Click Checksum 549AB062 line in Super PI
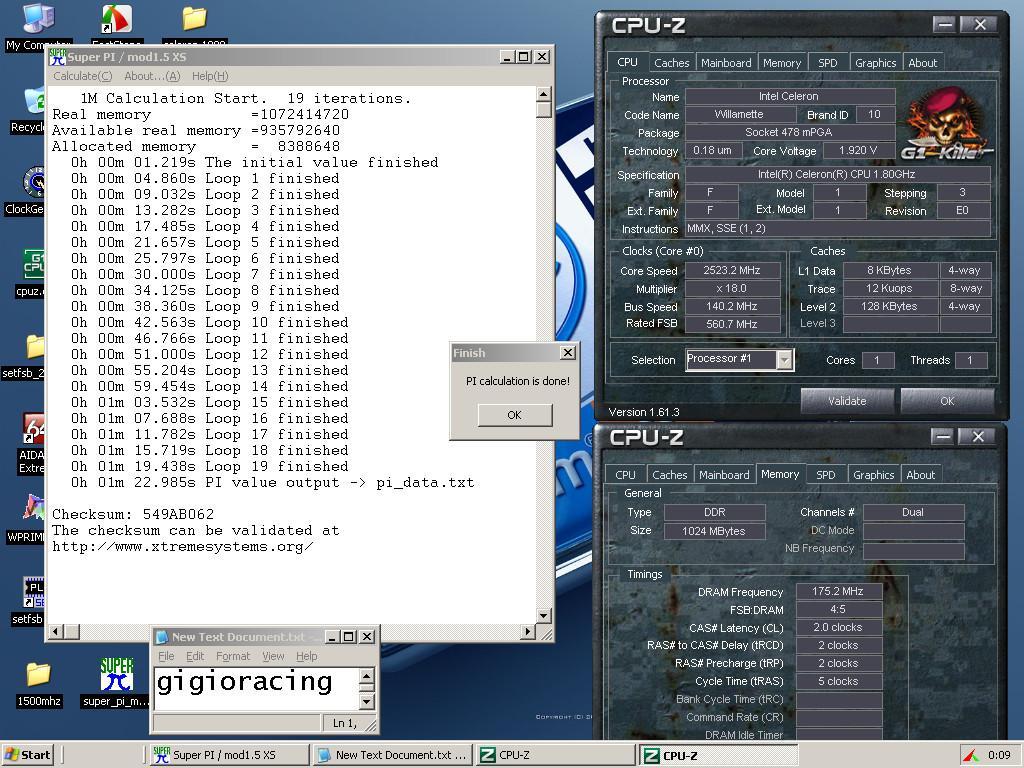Screen dimensions: 1024x768 [133, 515]
